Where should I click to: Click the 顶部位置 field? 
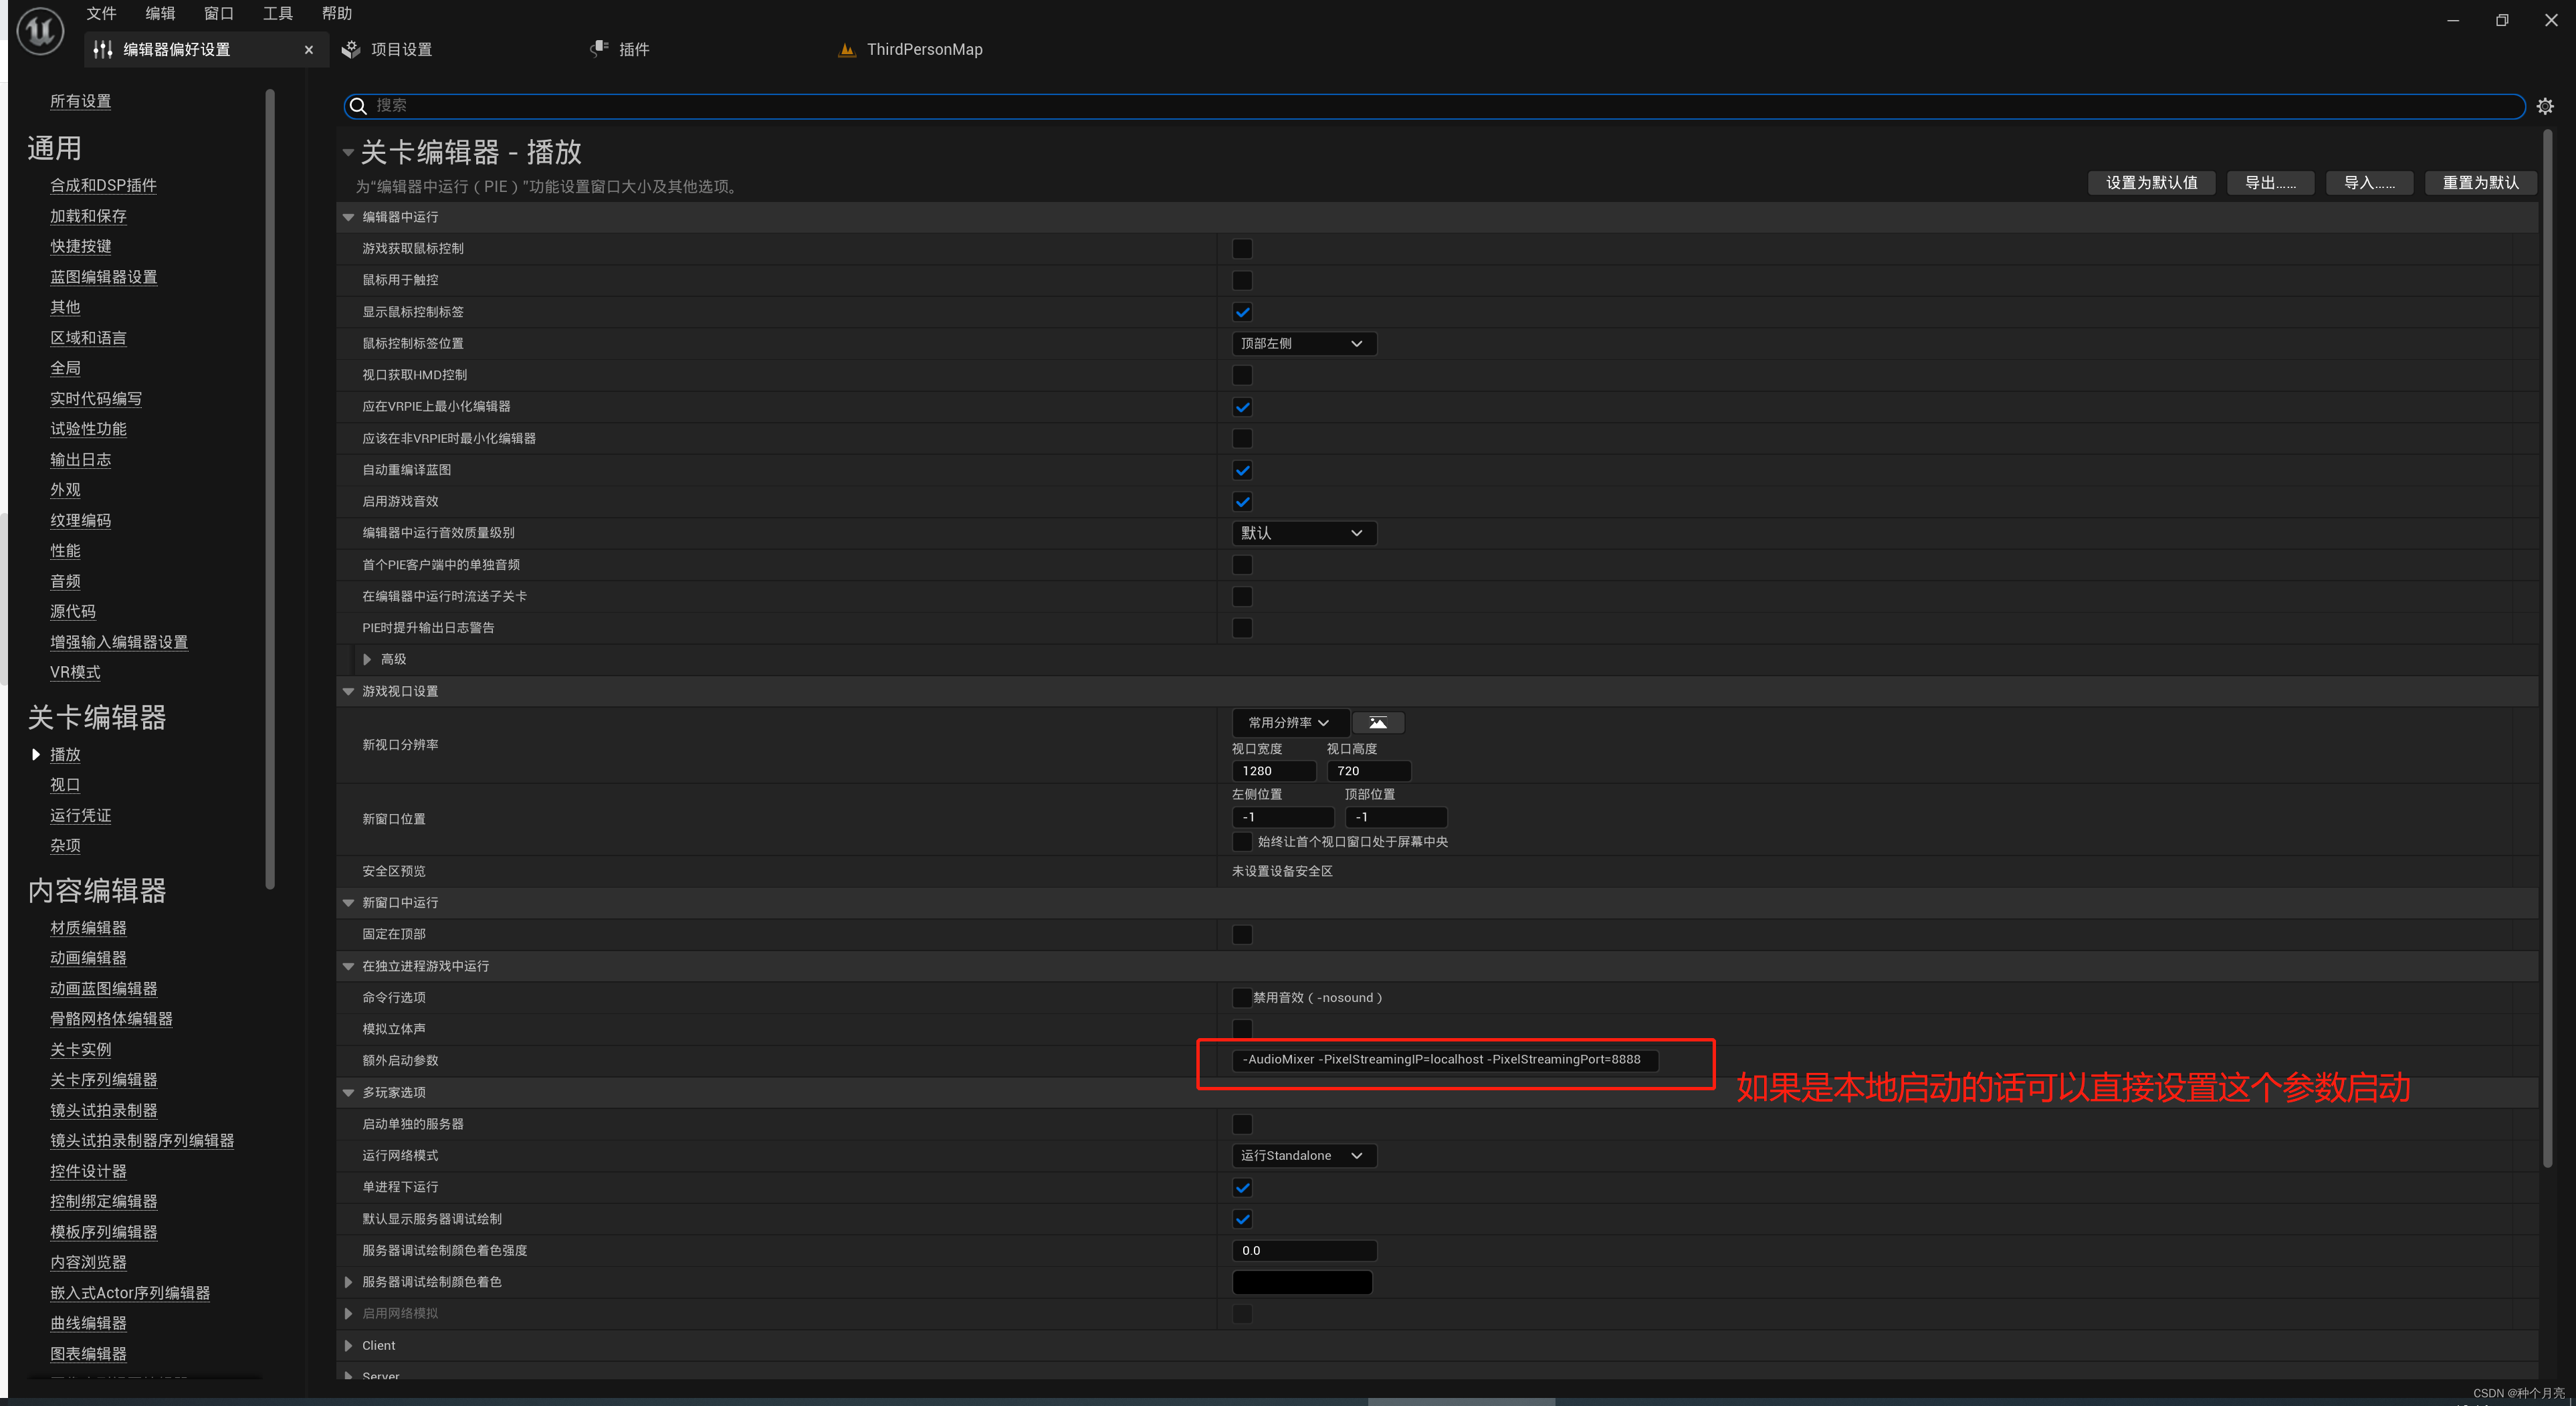coord(1396,817)
